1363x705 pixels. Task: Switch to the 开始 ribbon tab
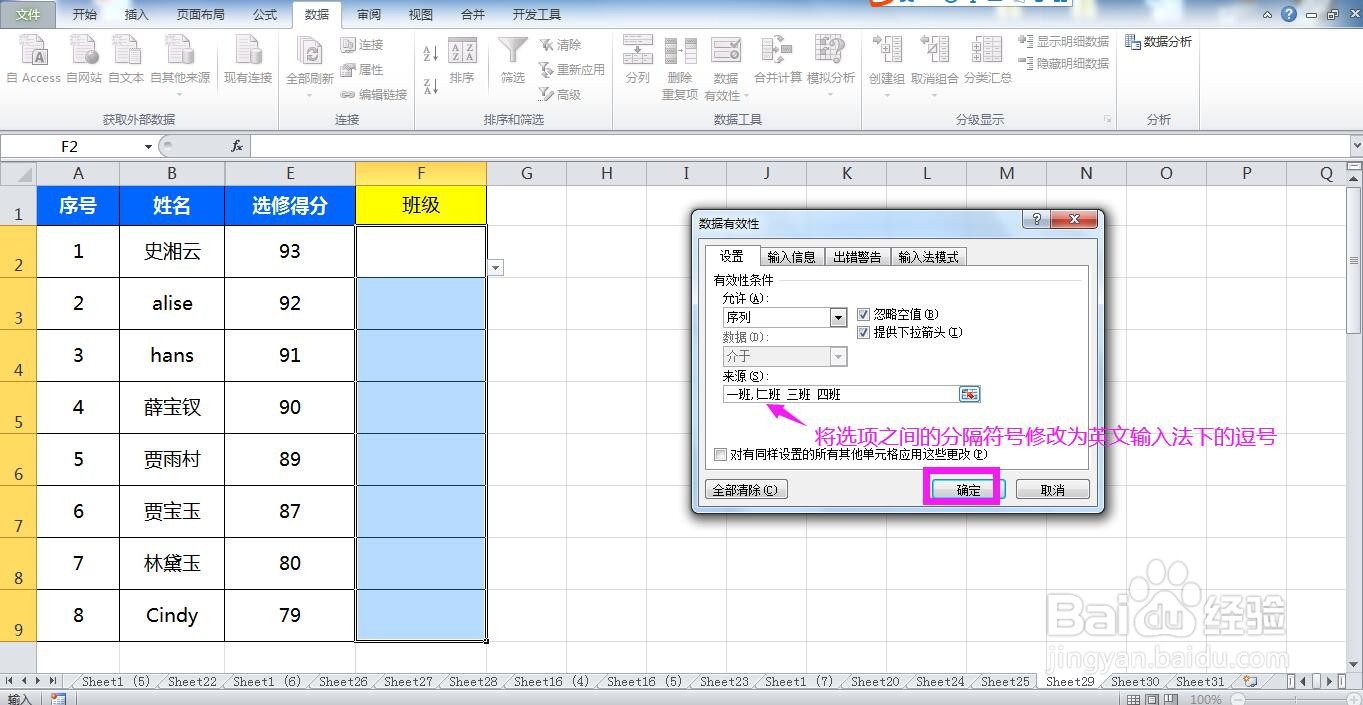85,15
